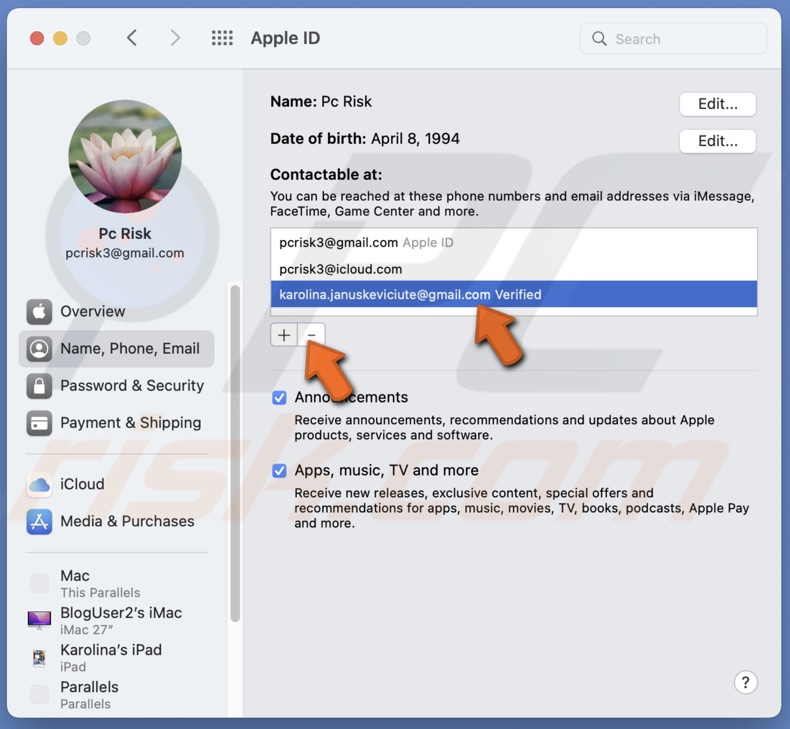The width and height of the screenshot is (790, 729).
Task: Close window with red button
Action: pyautogui.click(x=37, y=38)
